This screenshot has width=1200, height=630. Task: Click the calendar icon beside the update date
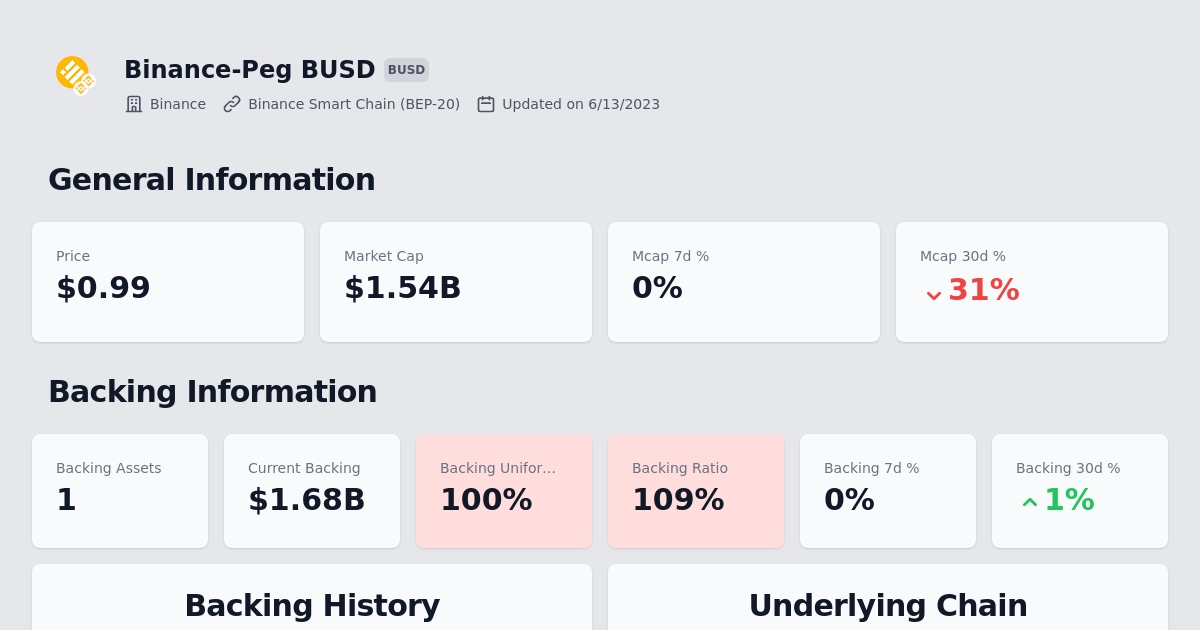tap(486, 104)
